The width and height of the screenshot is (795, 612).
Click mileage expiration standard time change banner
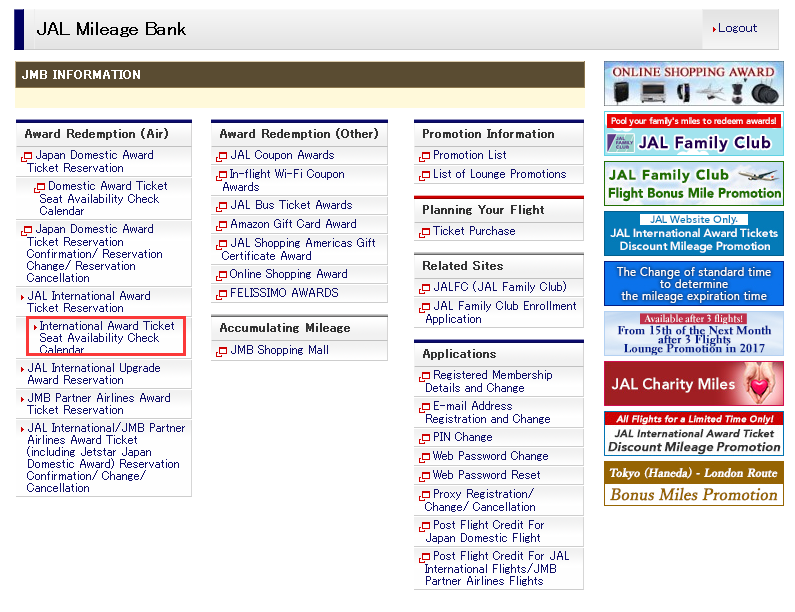coord(694,283)
